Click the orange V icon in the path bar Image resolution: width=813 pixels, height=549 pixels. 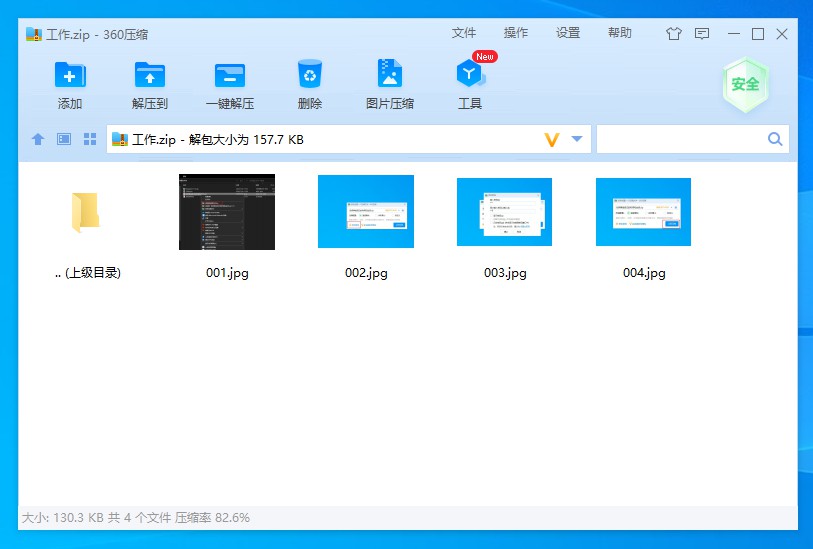coord(552,139)
